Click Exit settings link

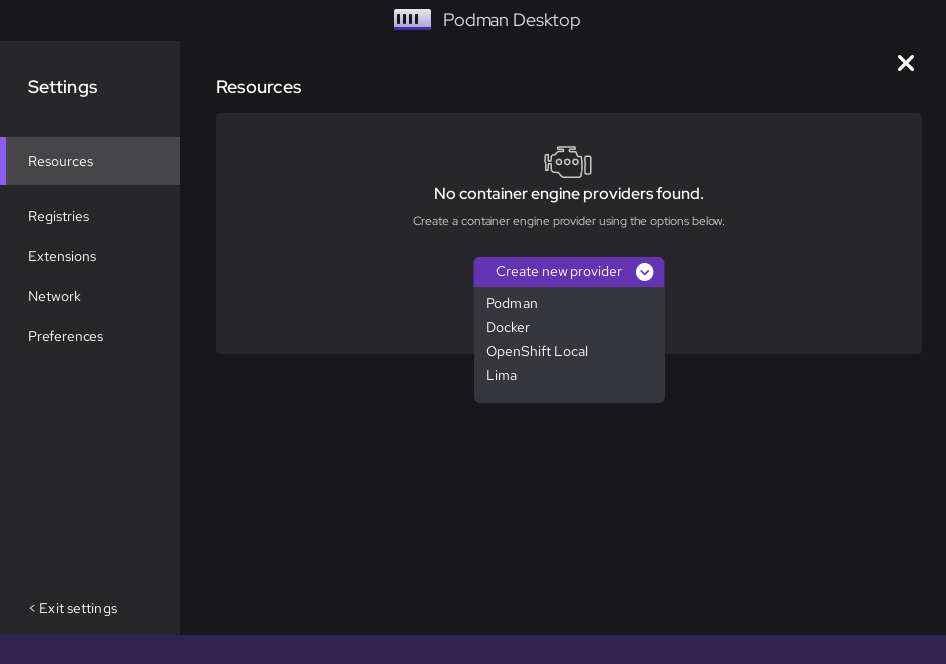pyautogui.click(x=72, y=608)
